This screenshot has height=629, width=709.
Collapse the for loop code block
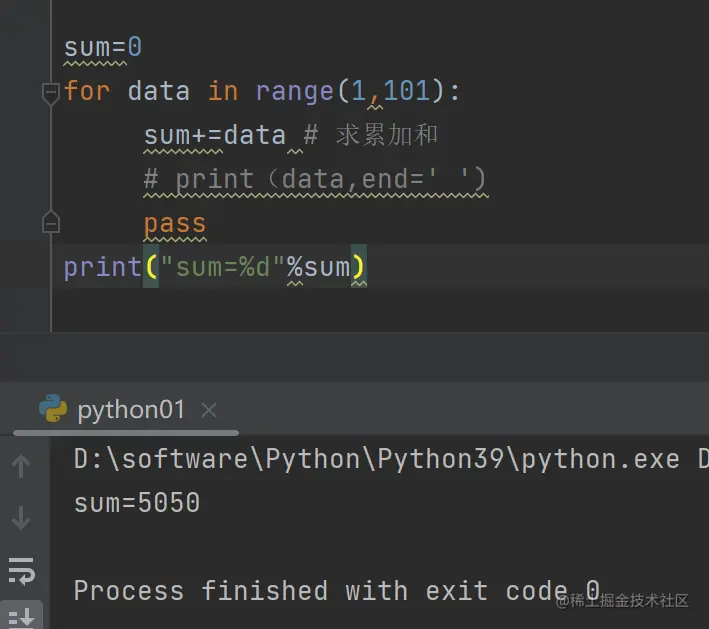[x=51, y=93]
